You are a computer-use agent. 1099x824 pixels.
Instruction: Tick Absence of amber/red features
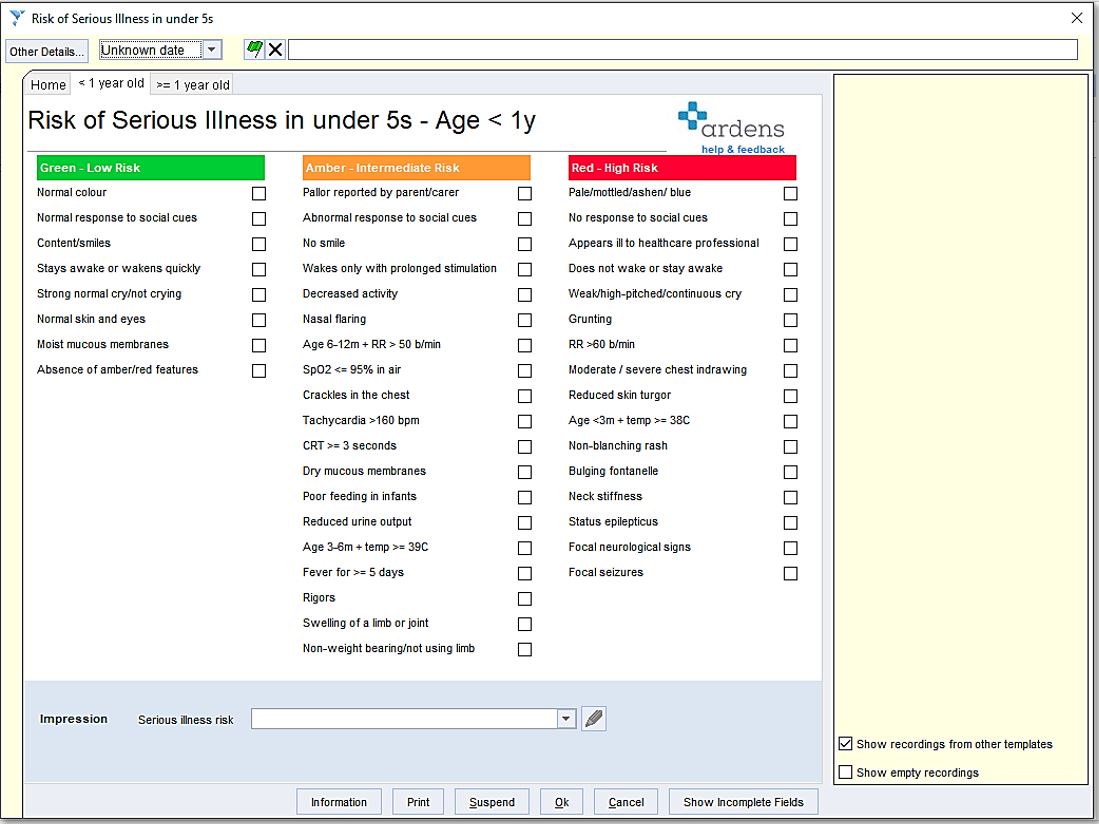tap(259, 371)
